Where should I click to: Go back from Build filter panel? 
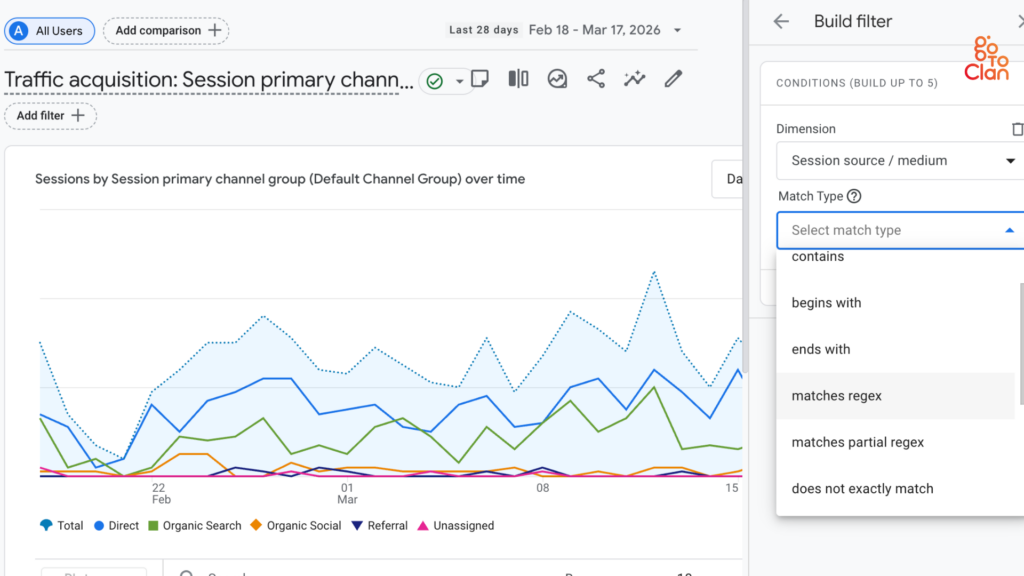click(780, 21)
